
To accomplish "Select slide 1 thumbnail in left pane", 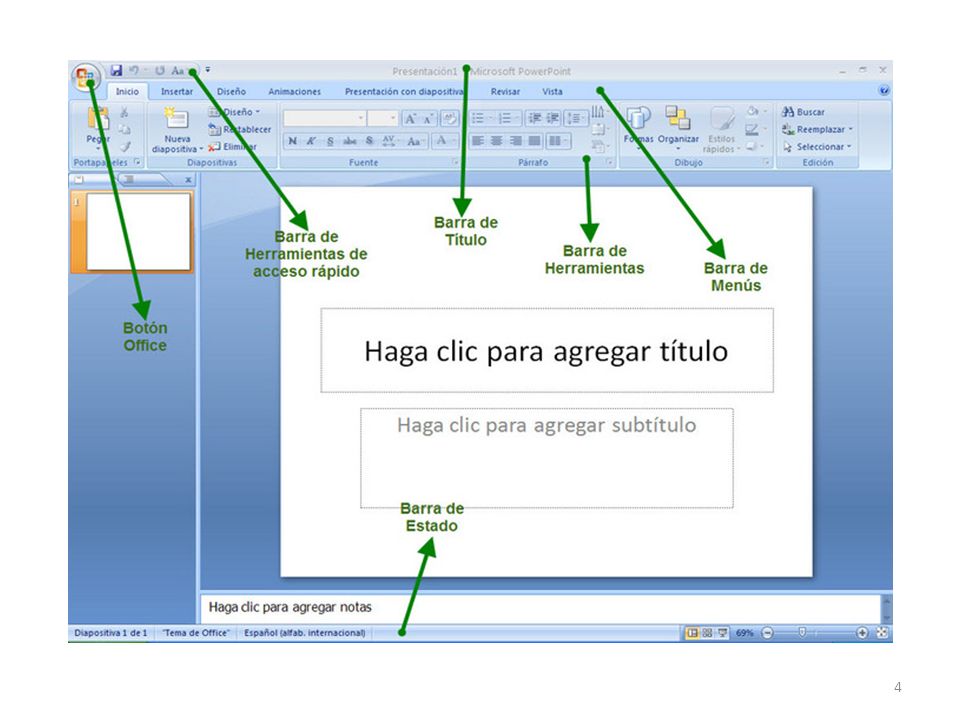I will coord(138,231).
